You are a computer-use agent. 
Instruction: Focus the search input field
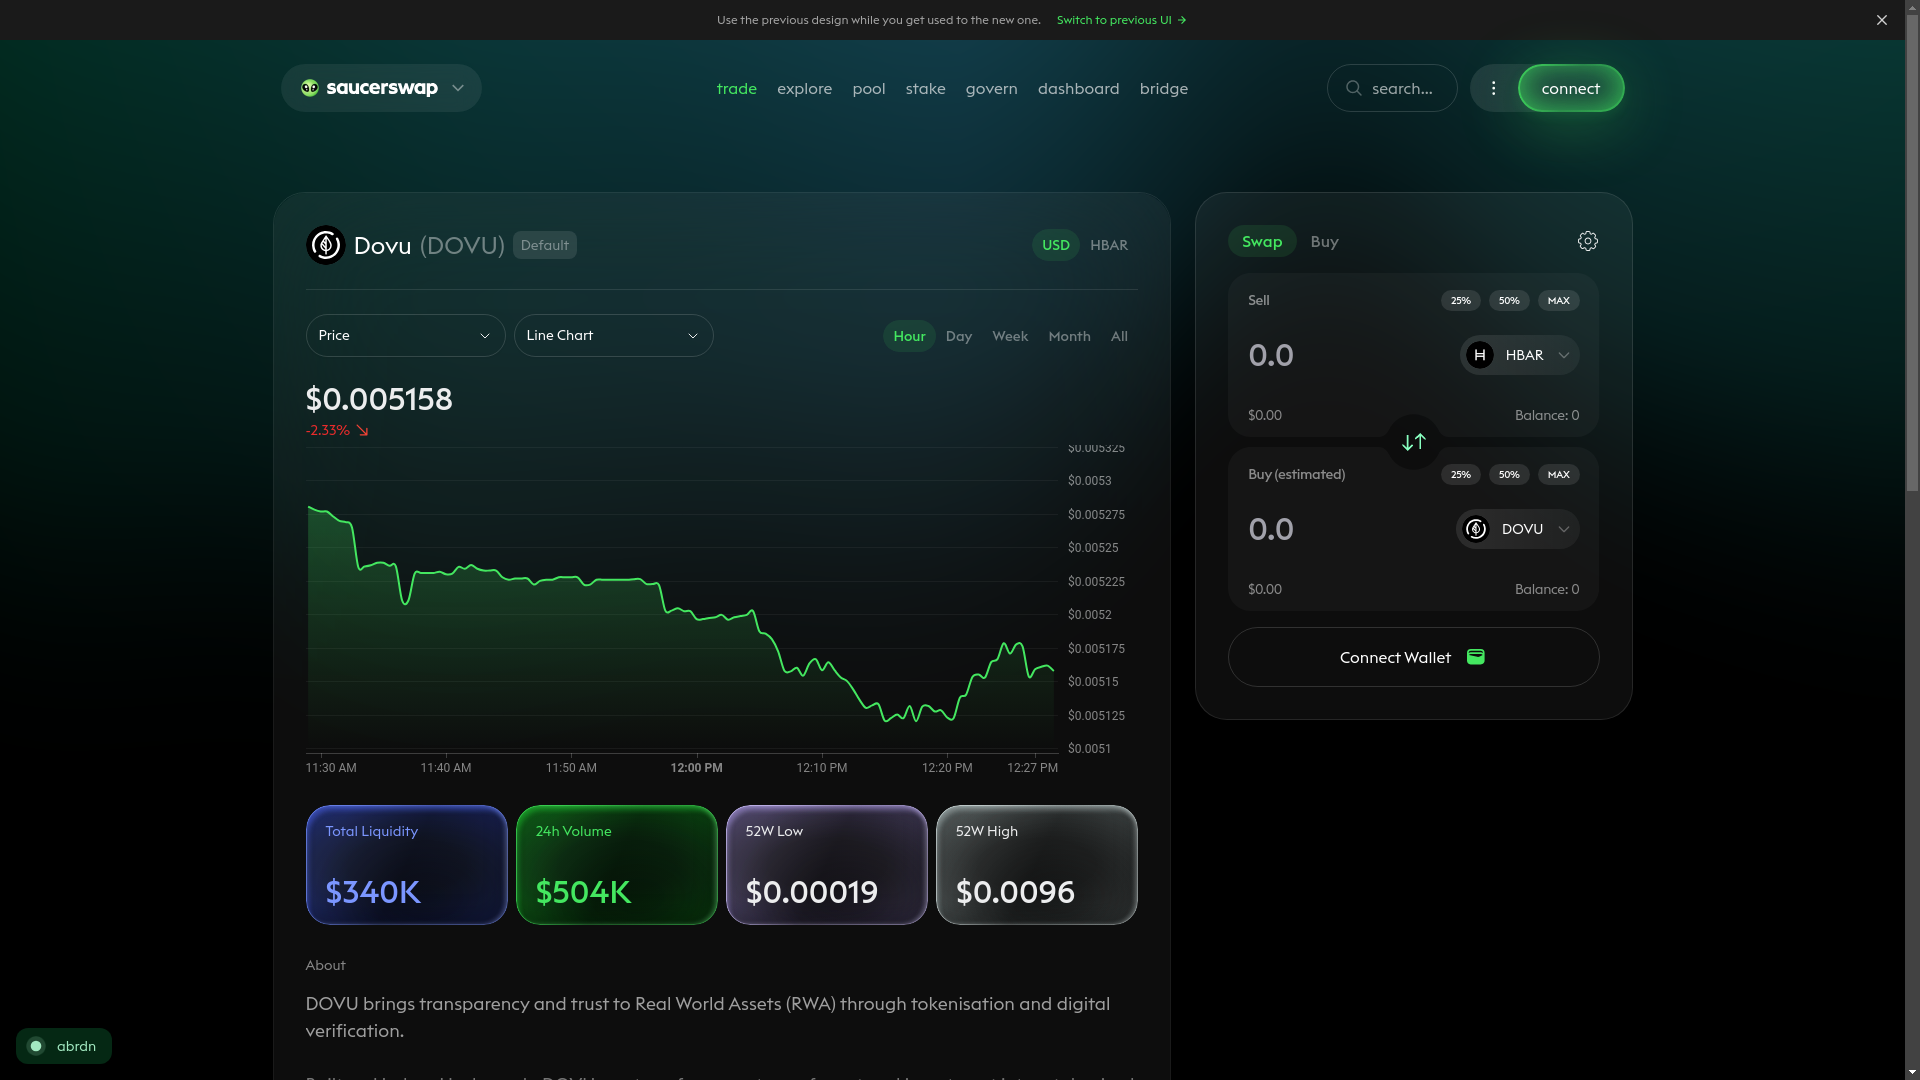[x=1392, y=88]
